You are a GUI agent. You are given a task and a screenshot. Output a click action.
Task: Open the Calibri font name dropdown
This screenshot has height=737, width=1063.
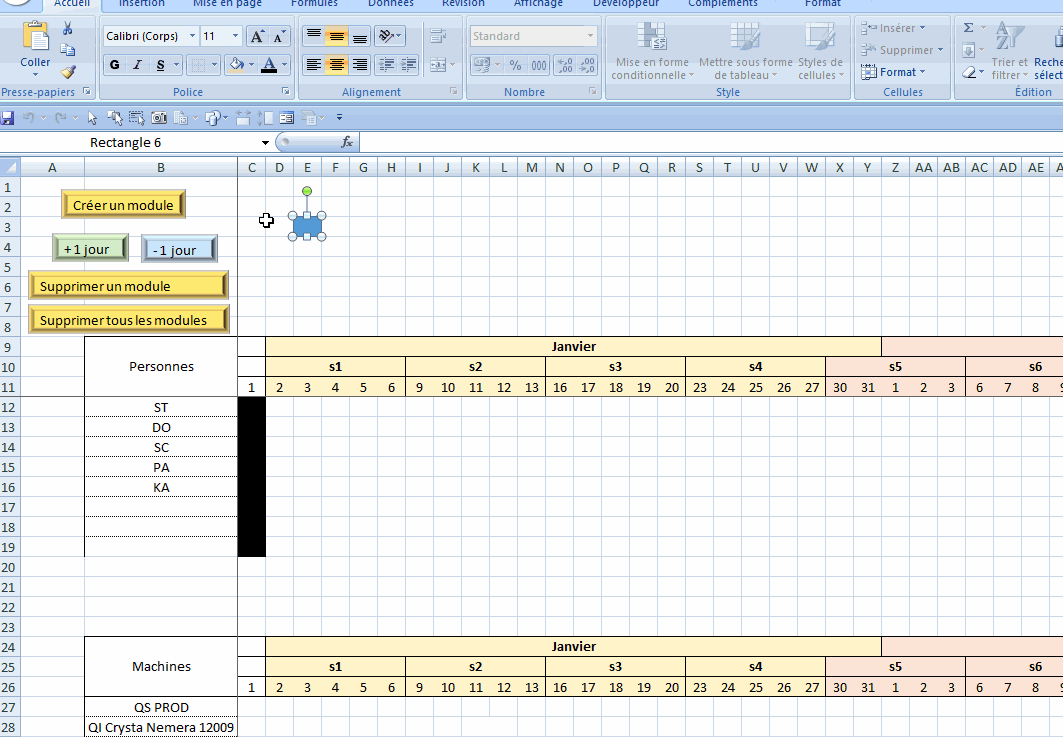192,37
